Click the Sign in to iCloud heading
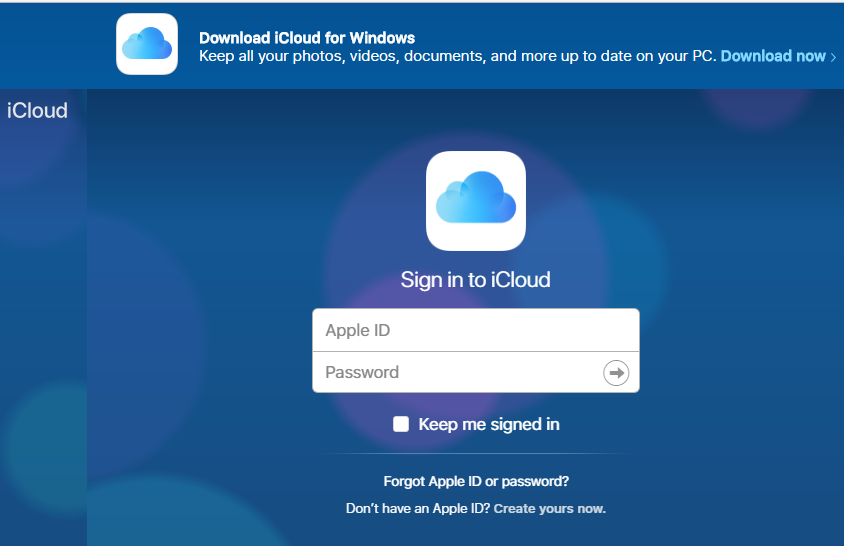Image resolution: width=844 pixels, height=546 pixels. click(476, 280)
